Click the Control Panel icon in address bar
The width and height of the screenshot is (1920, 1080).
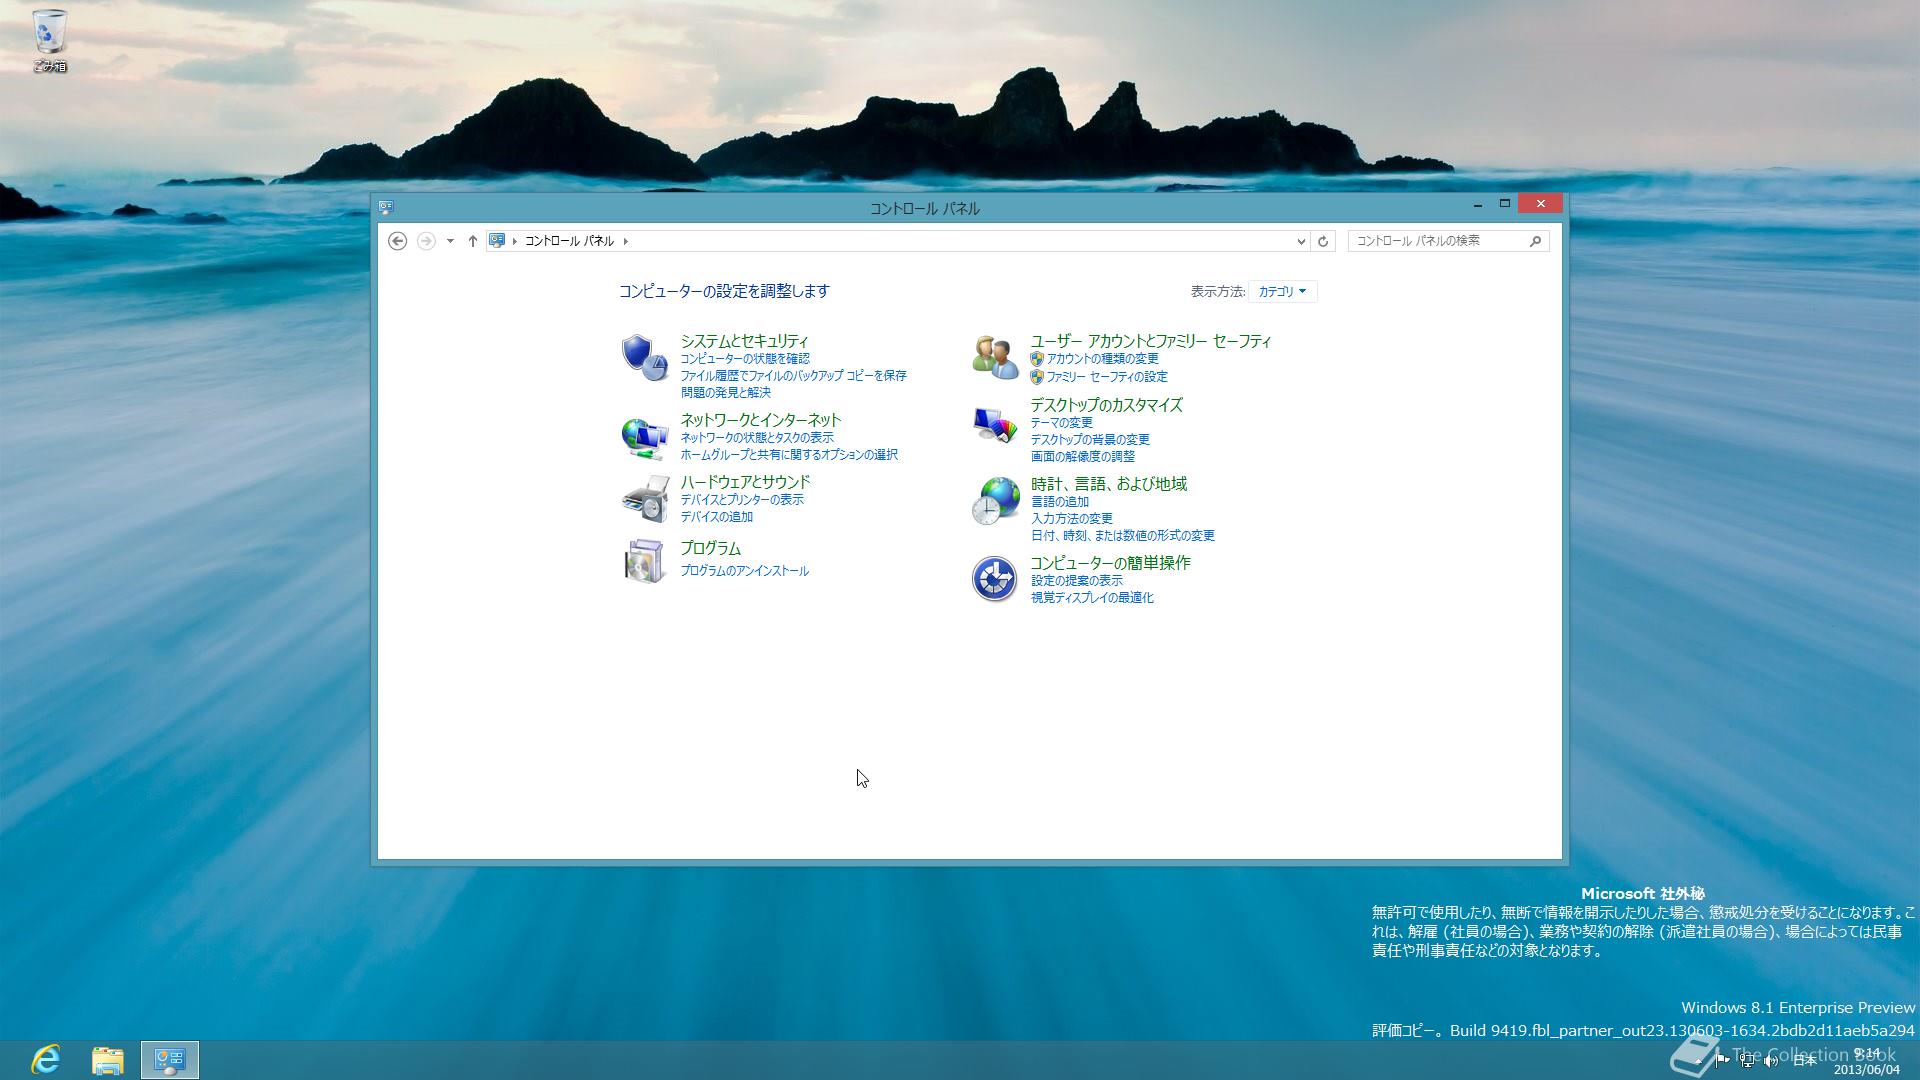coord(497,241)
